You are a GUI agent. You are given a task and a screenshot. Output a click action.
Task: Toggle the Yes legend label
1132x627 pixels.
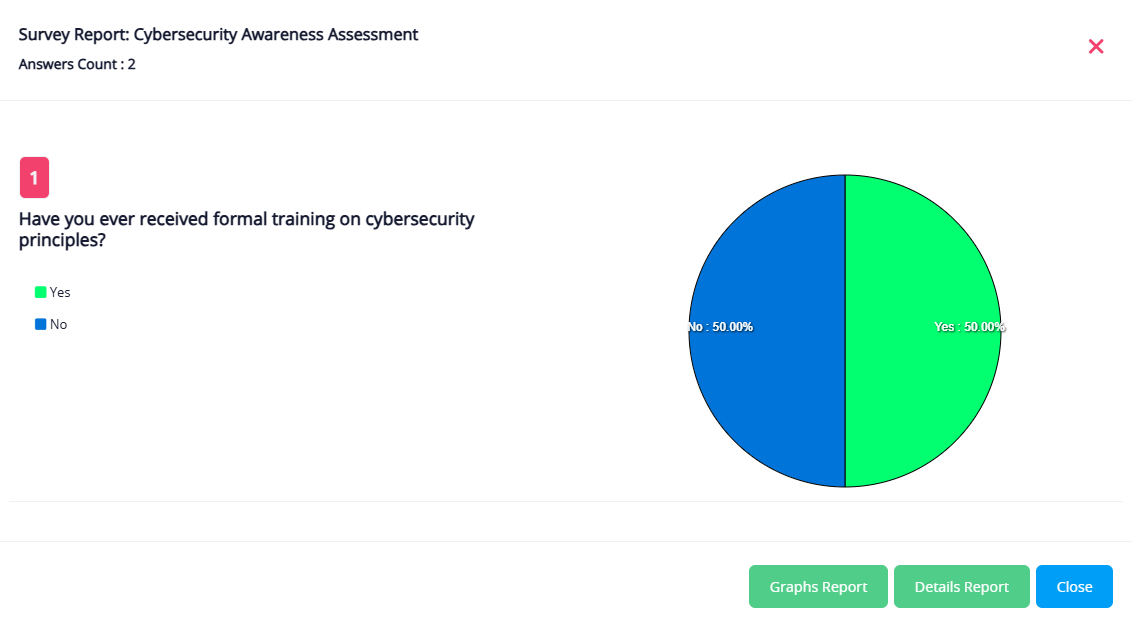click(60, 292)
